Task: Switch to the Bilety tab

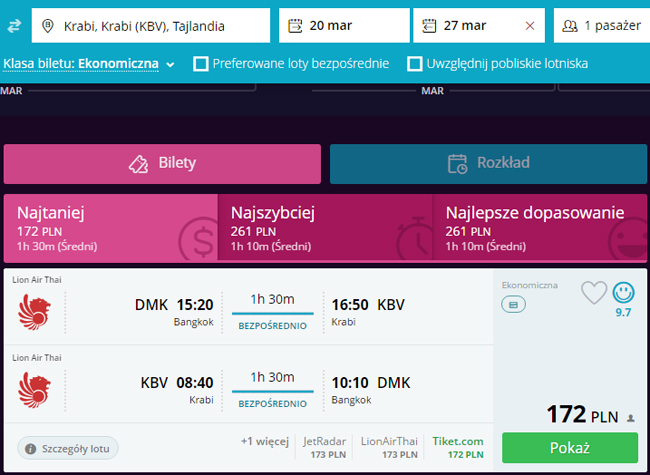Action: 162,164
